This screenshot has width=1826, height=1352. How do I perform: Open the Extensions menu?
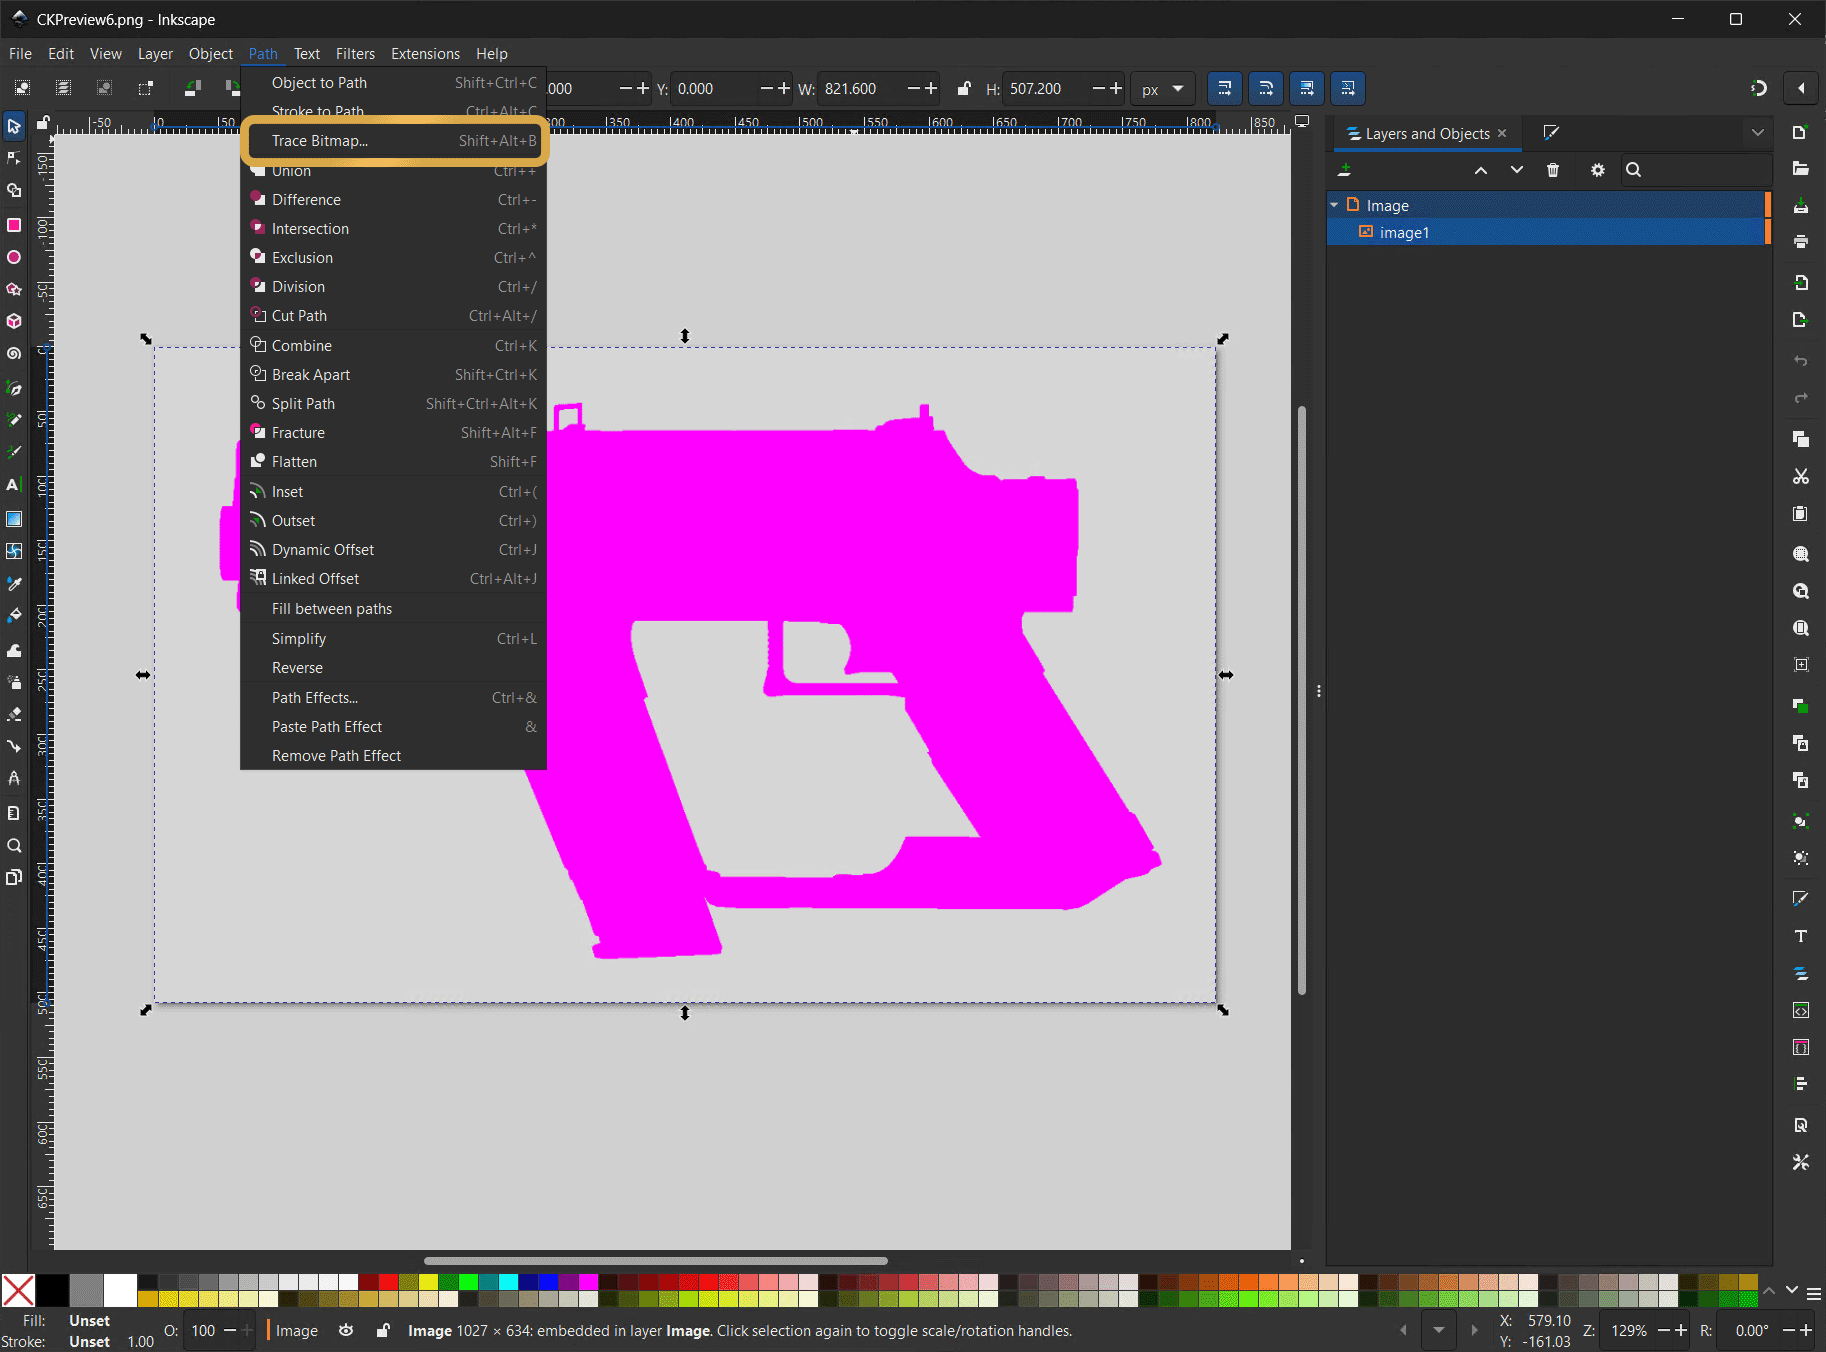pos(425,54)
